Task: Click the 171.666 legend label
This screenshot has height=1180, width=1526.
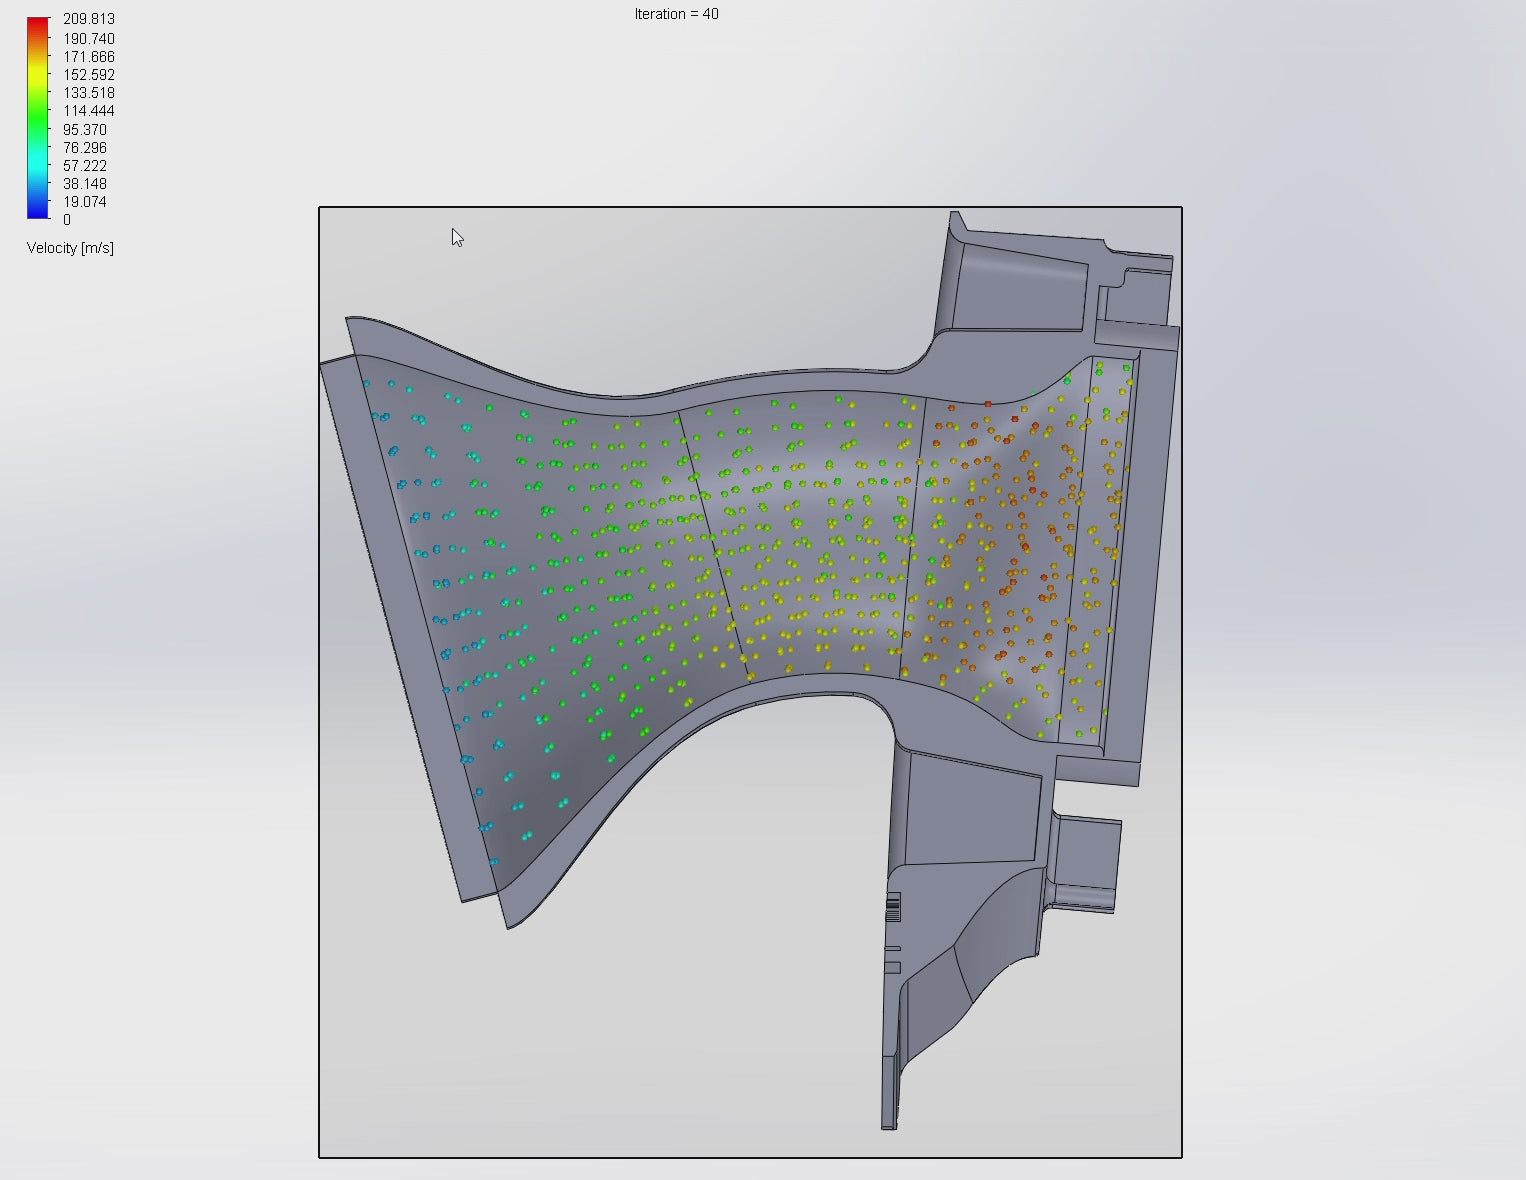Action: click(x=89, y=57)
